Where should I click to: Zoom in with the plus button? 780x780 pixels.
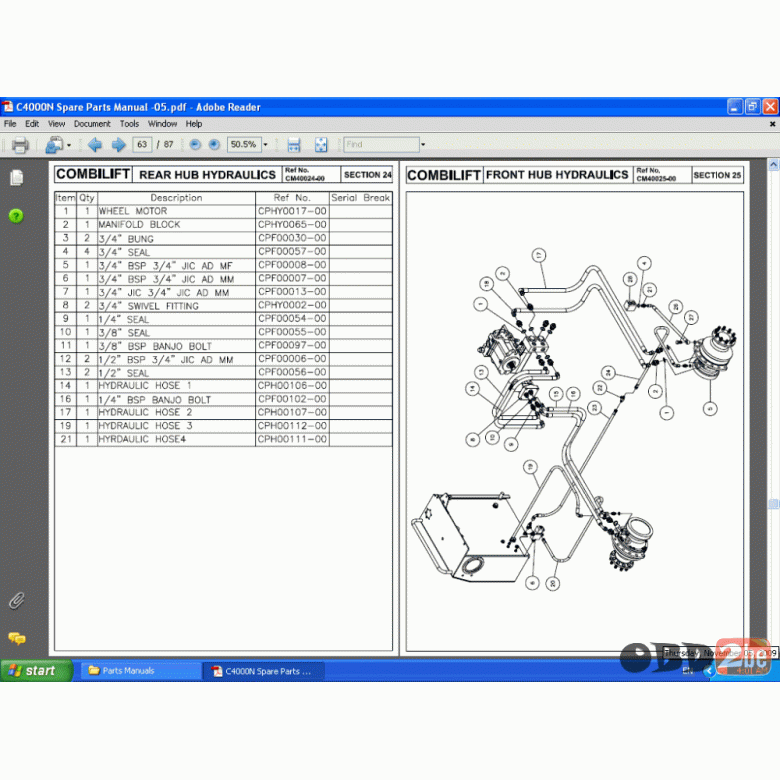214,144
